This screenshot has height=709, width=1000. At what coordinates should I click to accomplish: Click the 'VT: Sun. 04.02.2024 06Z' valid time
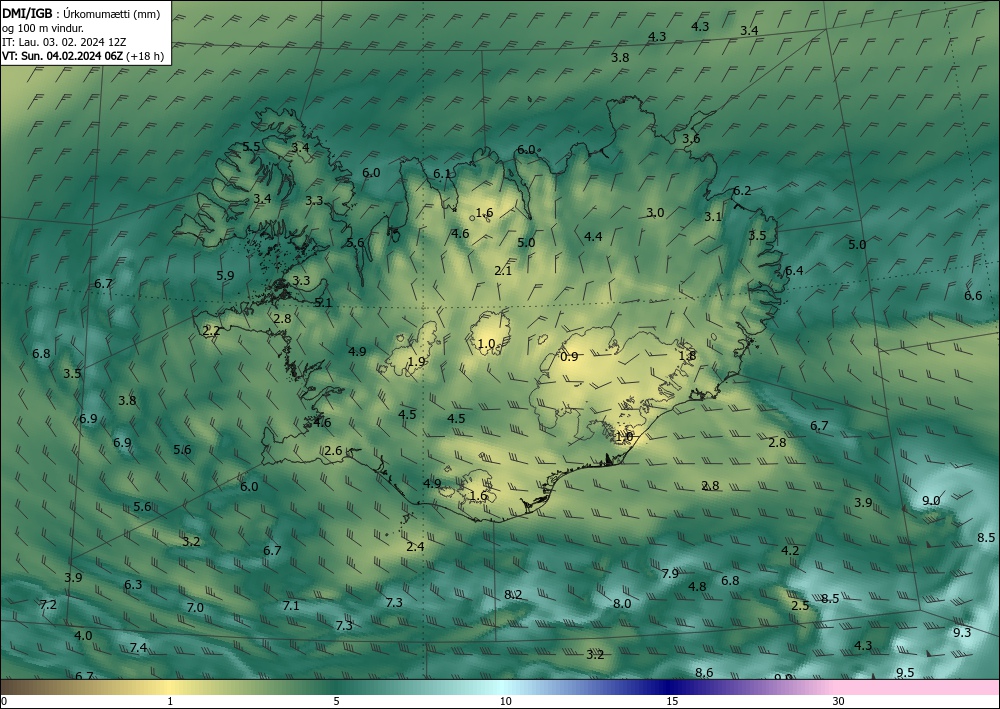pyautogui.click(x=62, y=56)
